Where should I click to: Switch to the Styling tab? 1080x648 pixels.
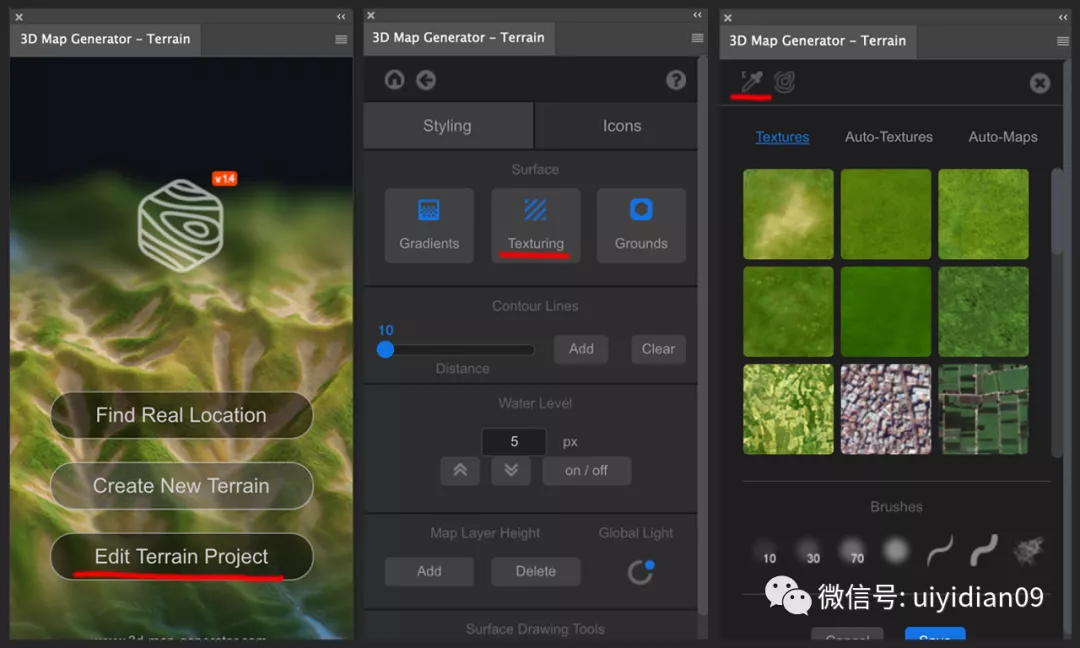coord(448,126)
